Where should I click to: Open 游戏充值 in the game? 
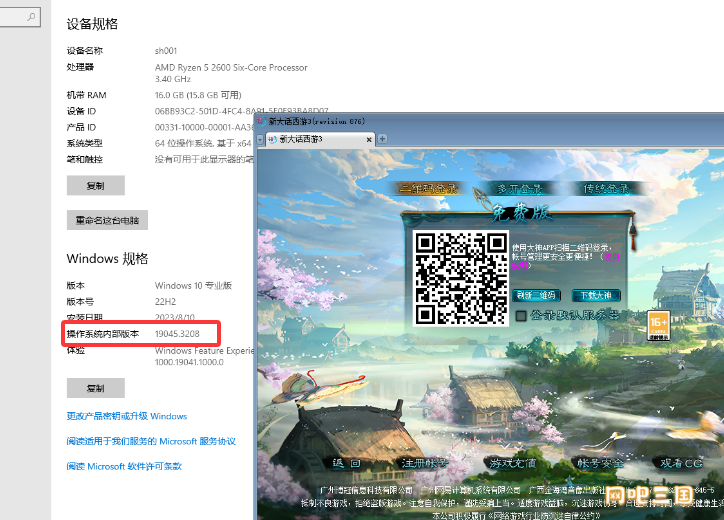[513, 463]
